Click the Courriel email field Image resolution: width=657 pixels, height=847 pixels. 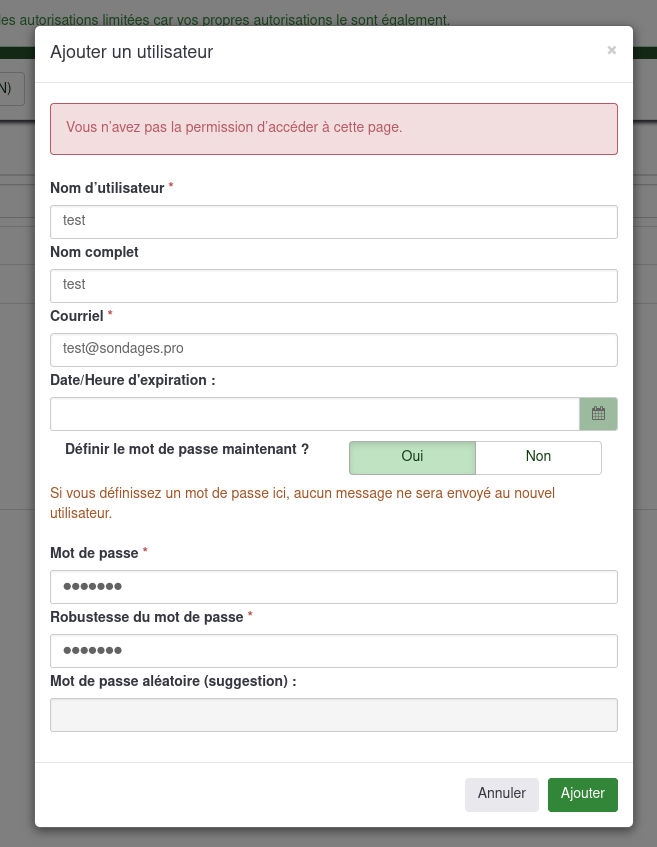(x=333, y=349)
